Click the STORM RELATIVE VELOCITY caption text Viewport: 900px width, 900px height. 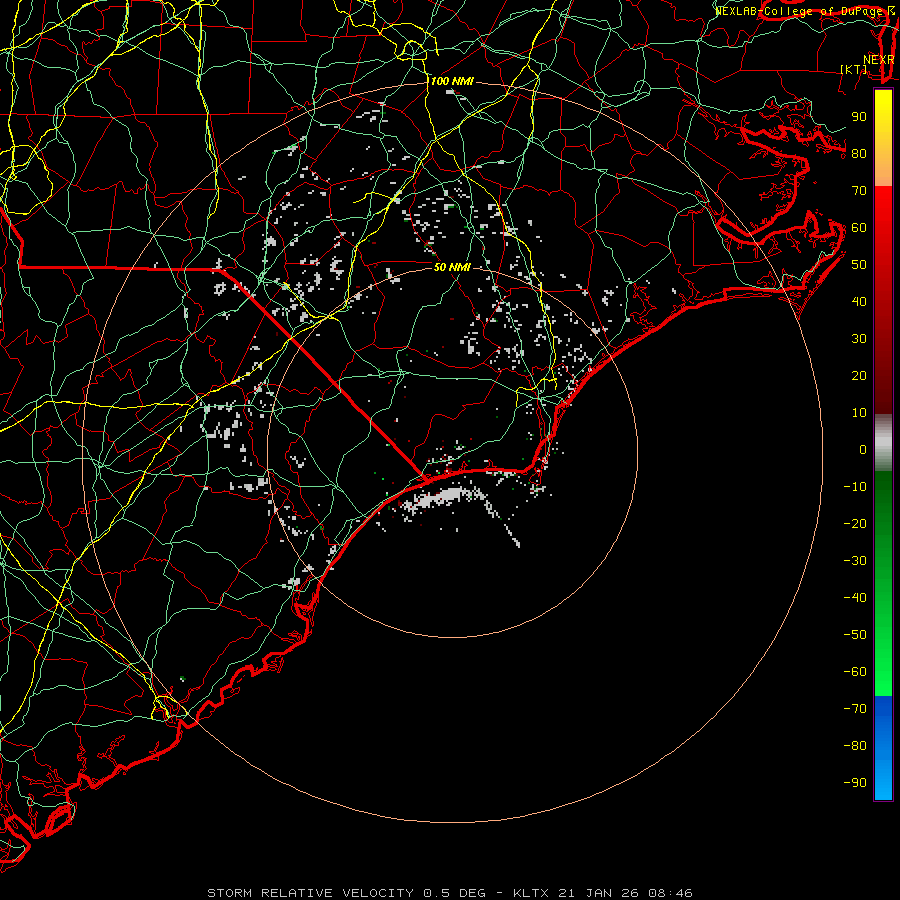[x=310, y=893]
